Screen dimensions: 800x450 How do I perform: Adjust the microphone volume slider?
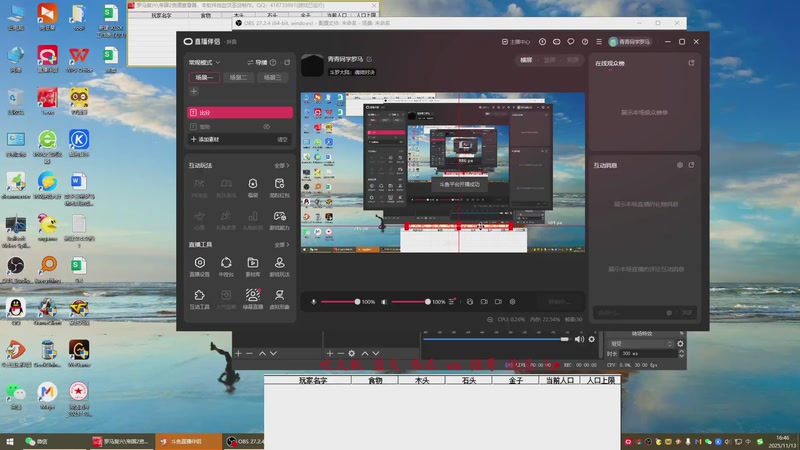[340, 302]
